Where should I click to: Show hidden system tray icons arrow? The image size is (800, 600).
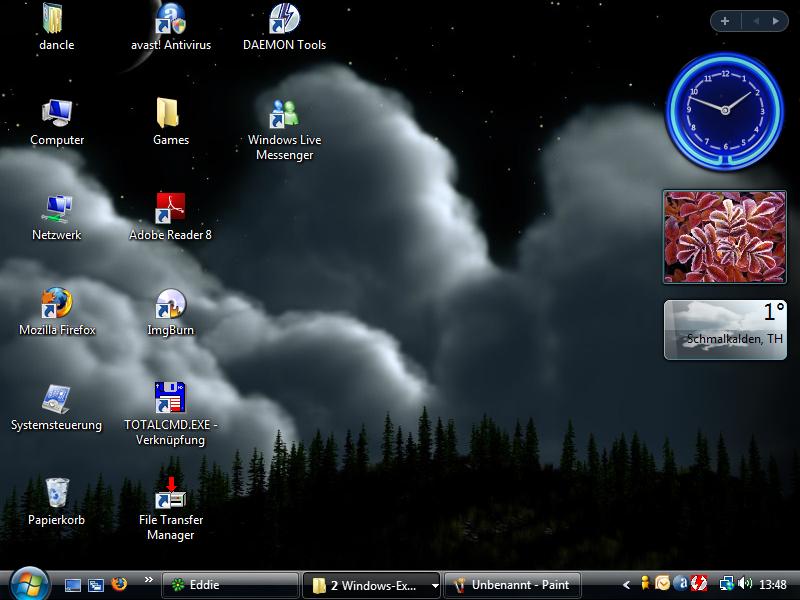[x=627, y=585]
